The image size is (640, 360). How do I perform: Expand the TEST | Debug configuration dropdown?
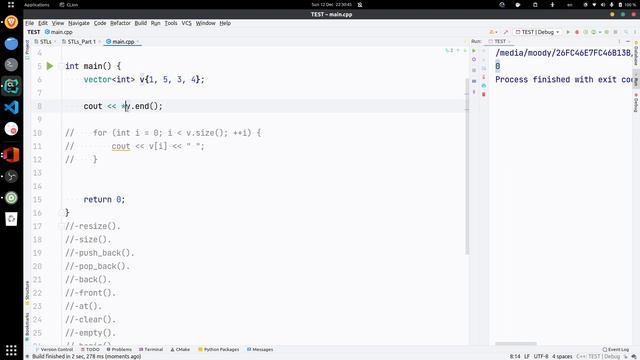point(537,32)
